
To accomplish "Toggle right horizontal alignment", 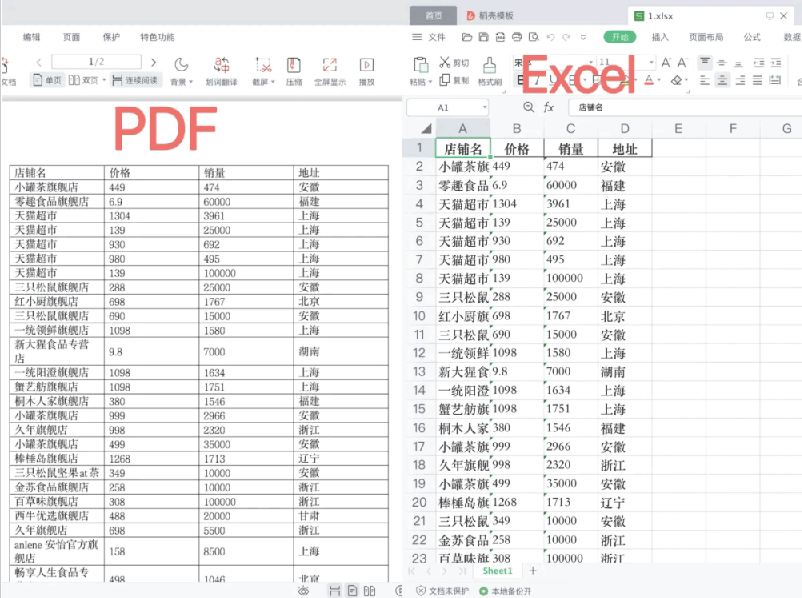I will coord(740,80).
